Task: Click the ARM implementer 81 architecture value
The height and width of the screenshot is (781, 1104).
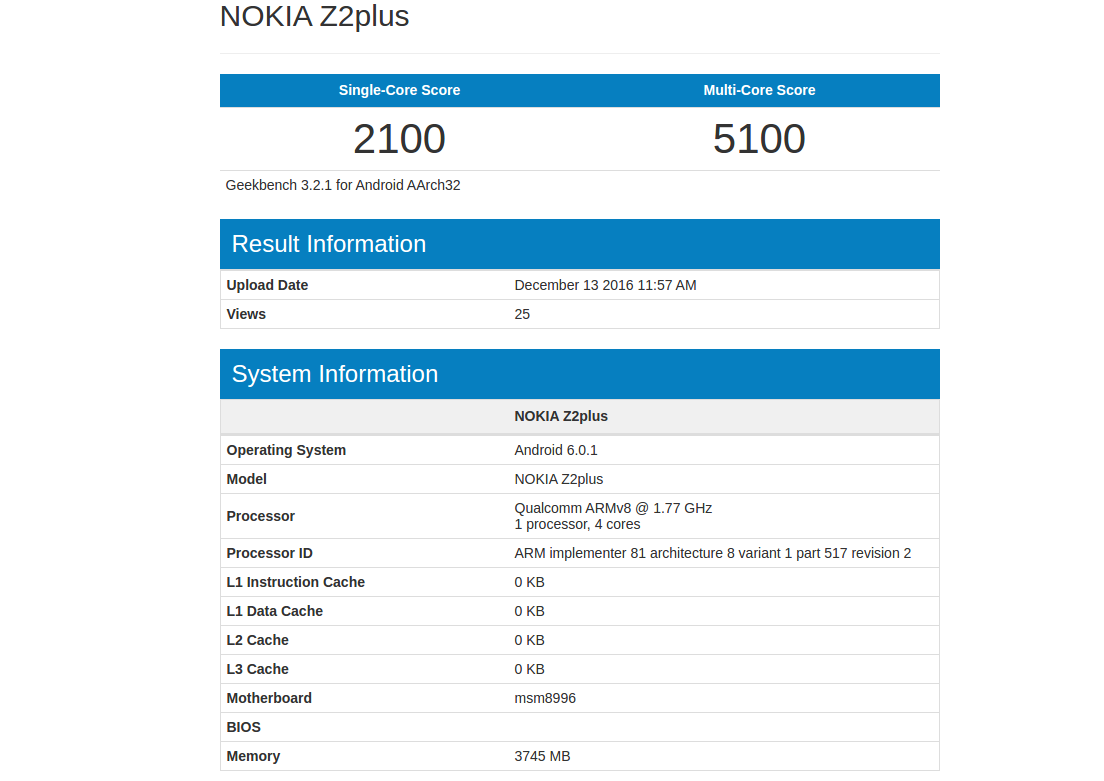Action: click(713, 554)
